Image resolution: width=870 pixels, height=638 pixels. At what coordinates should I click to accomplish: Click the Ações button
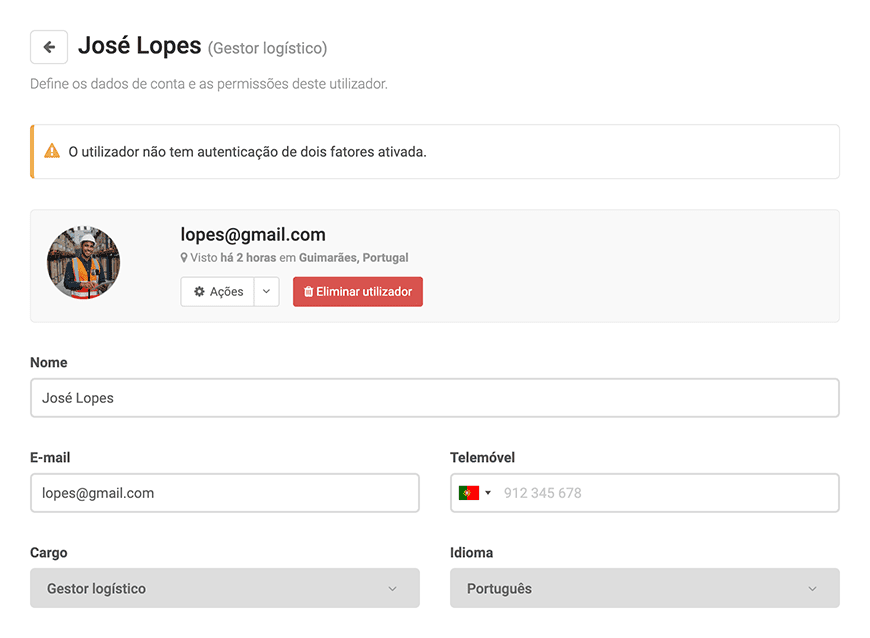click(218, 291)
